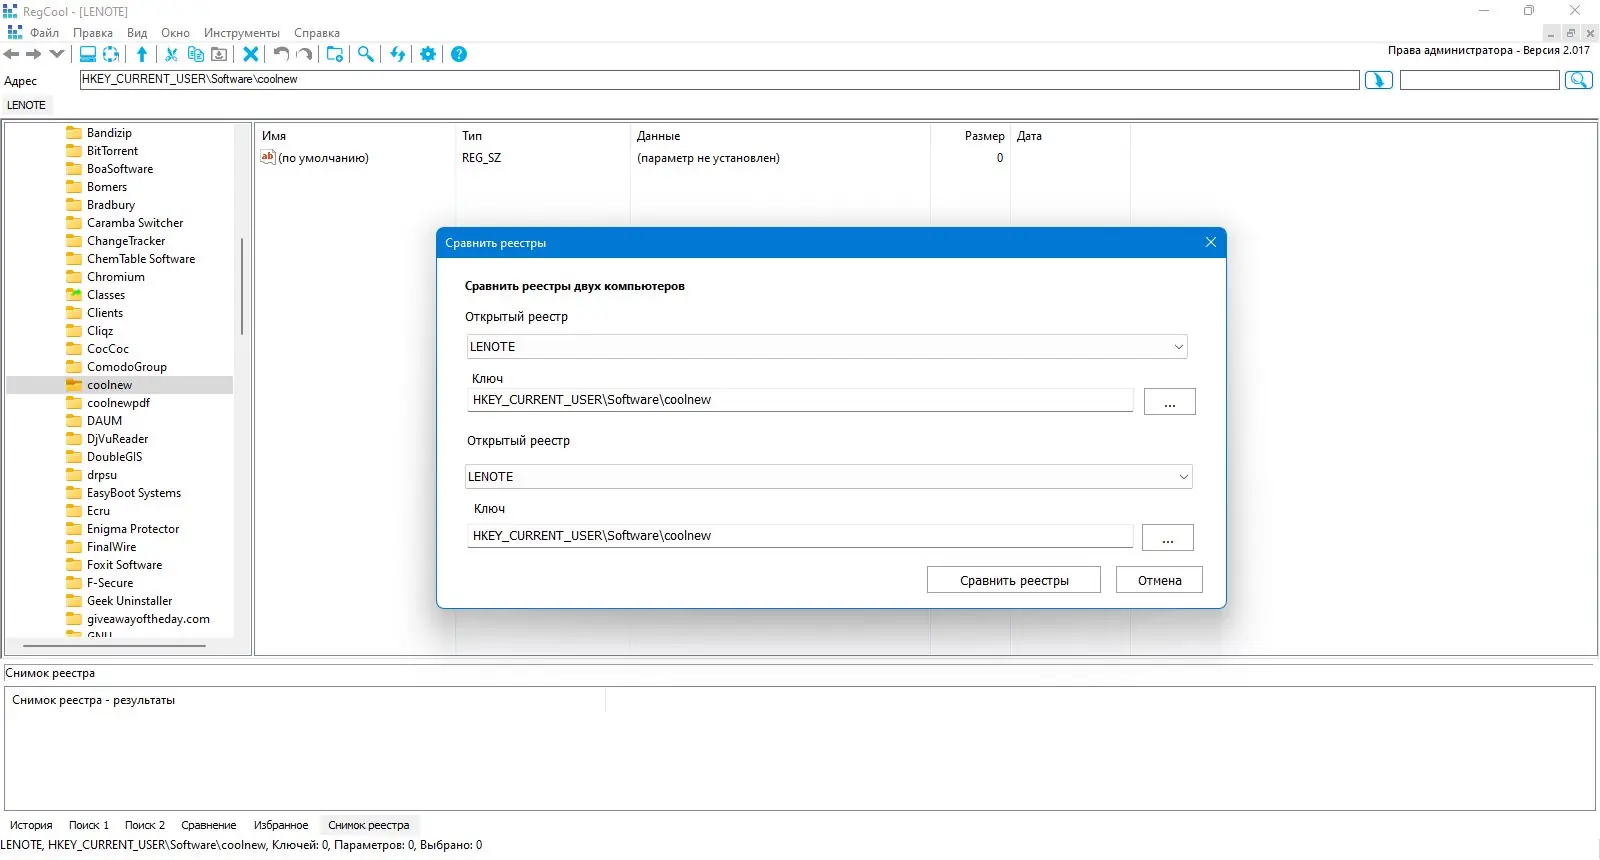Open the history dropdown arrow in toolbar
Viewport: 1600px width, 860px height.
tap(57, 54)
